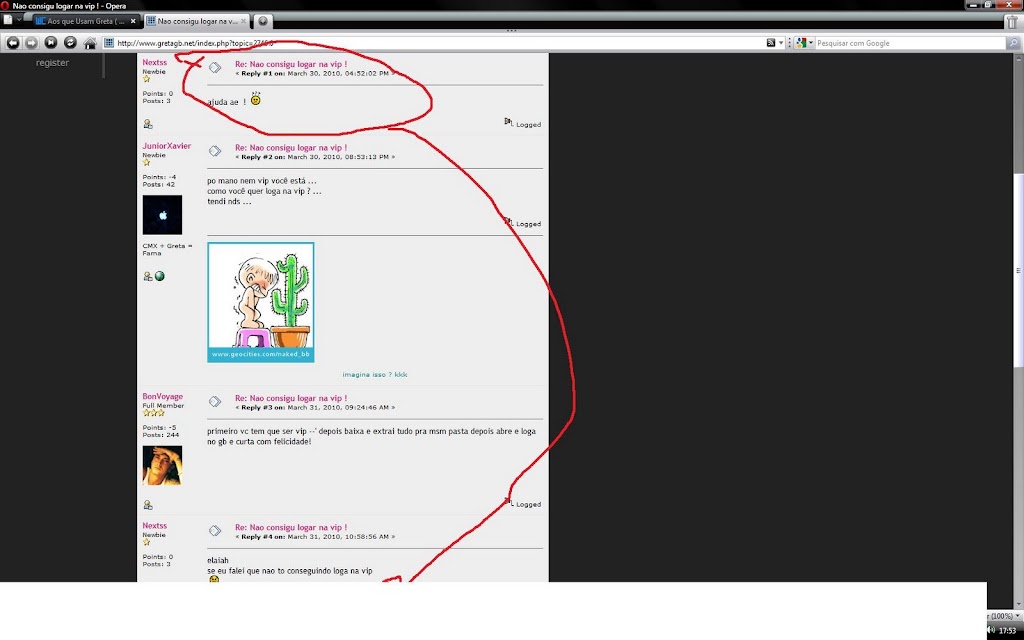Open the Google search engine selector dropdown
This screenshot has height=640, width=1024.
(x=804, y=43)
